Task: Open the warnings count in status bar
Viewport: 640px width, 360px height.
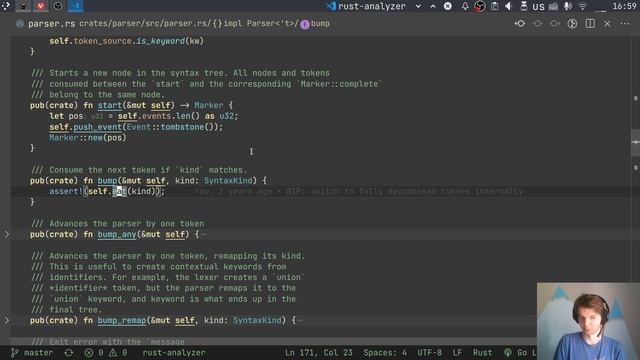Action: click(118, 353)
